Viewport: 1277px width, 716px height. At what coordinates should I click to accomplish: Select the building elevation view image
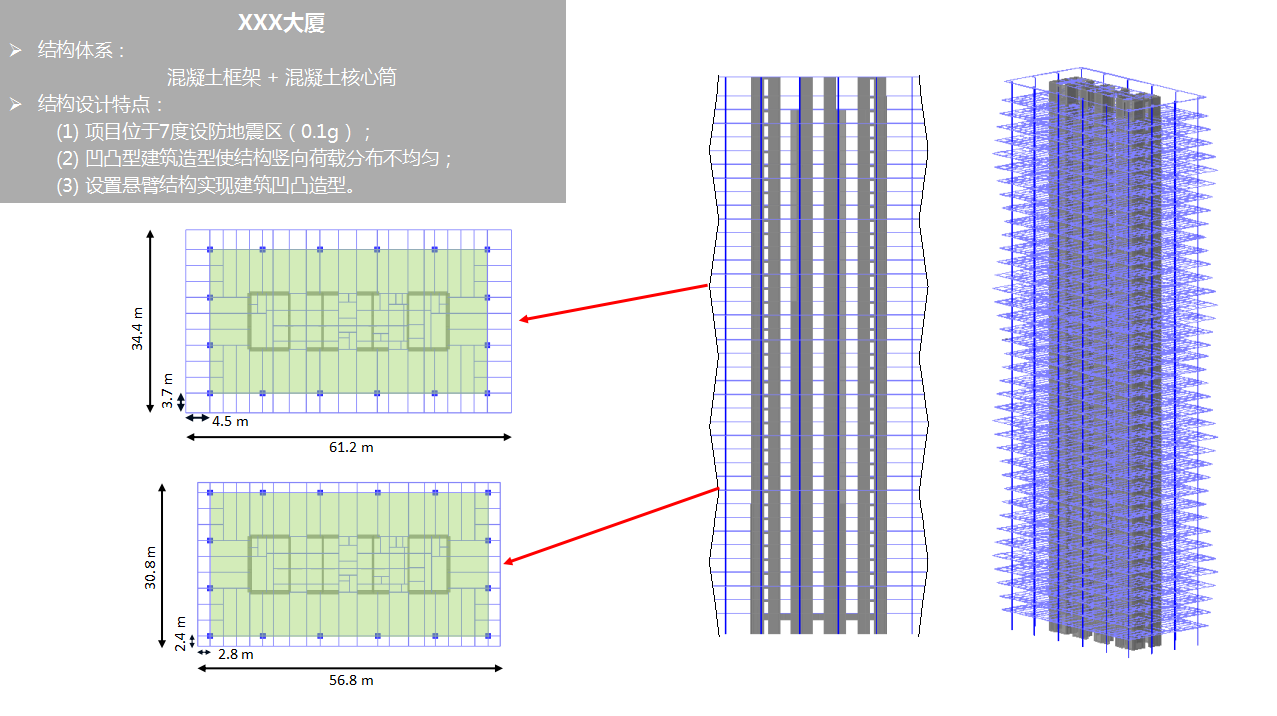[x=818, y=355]
